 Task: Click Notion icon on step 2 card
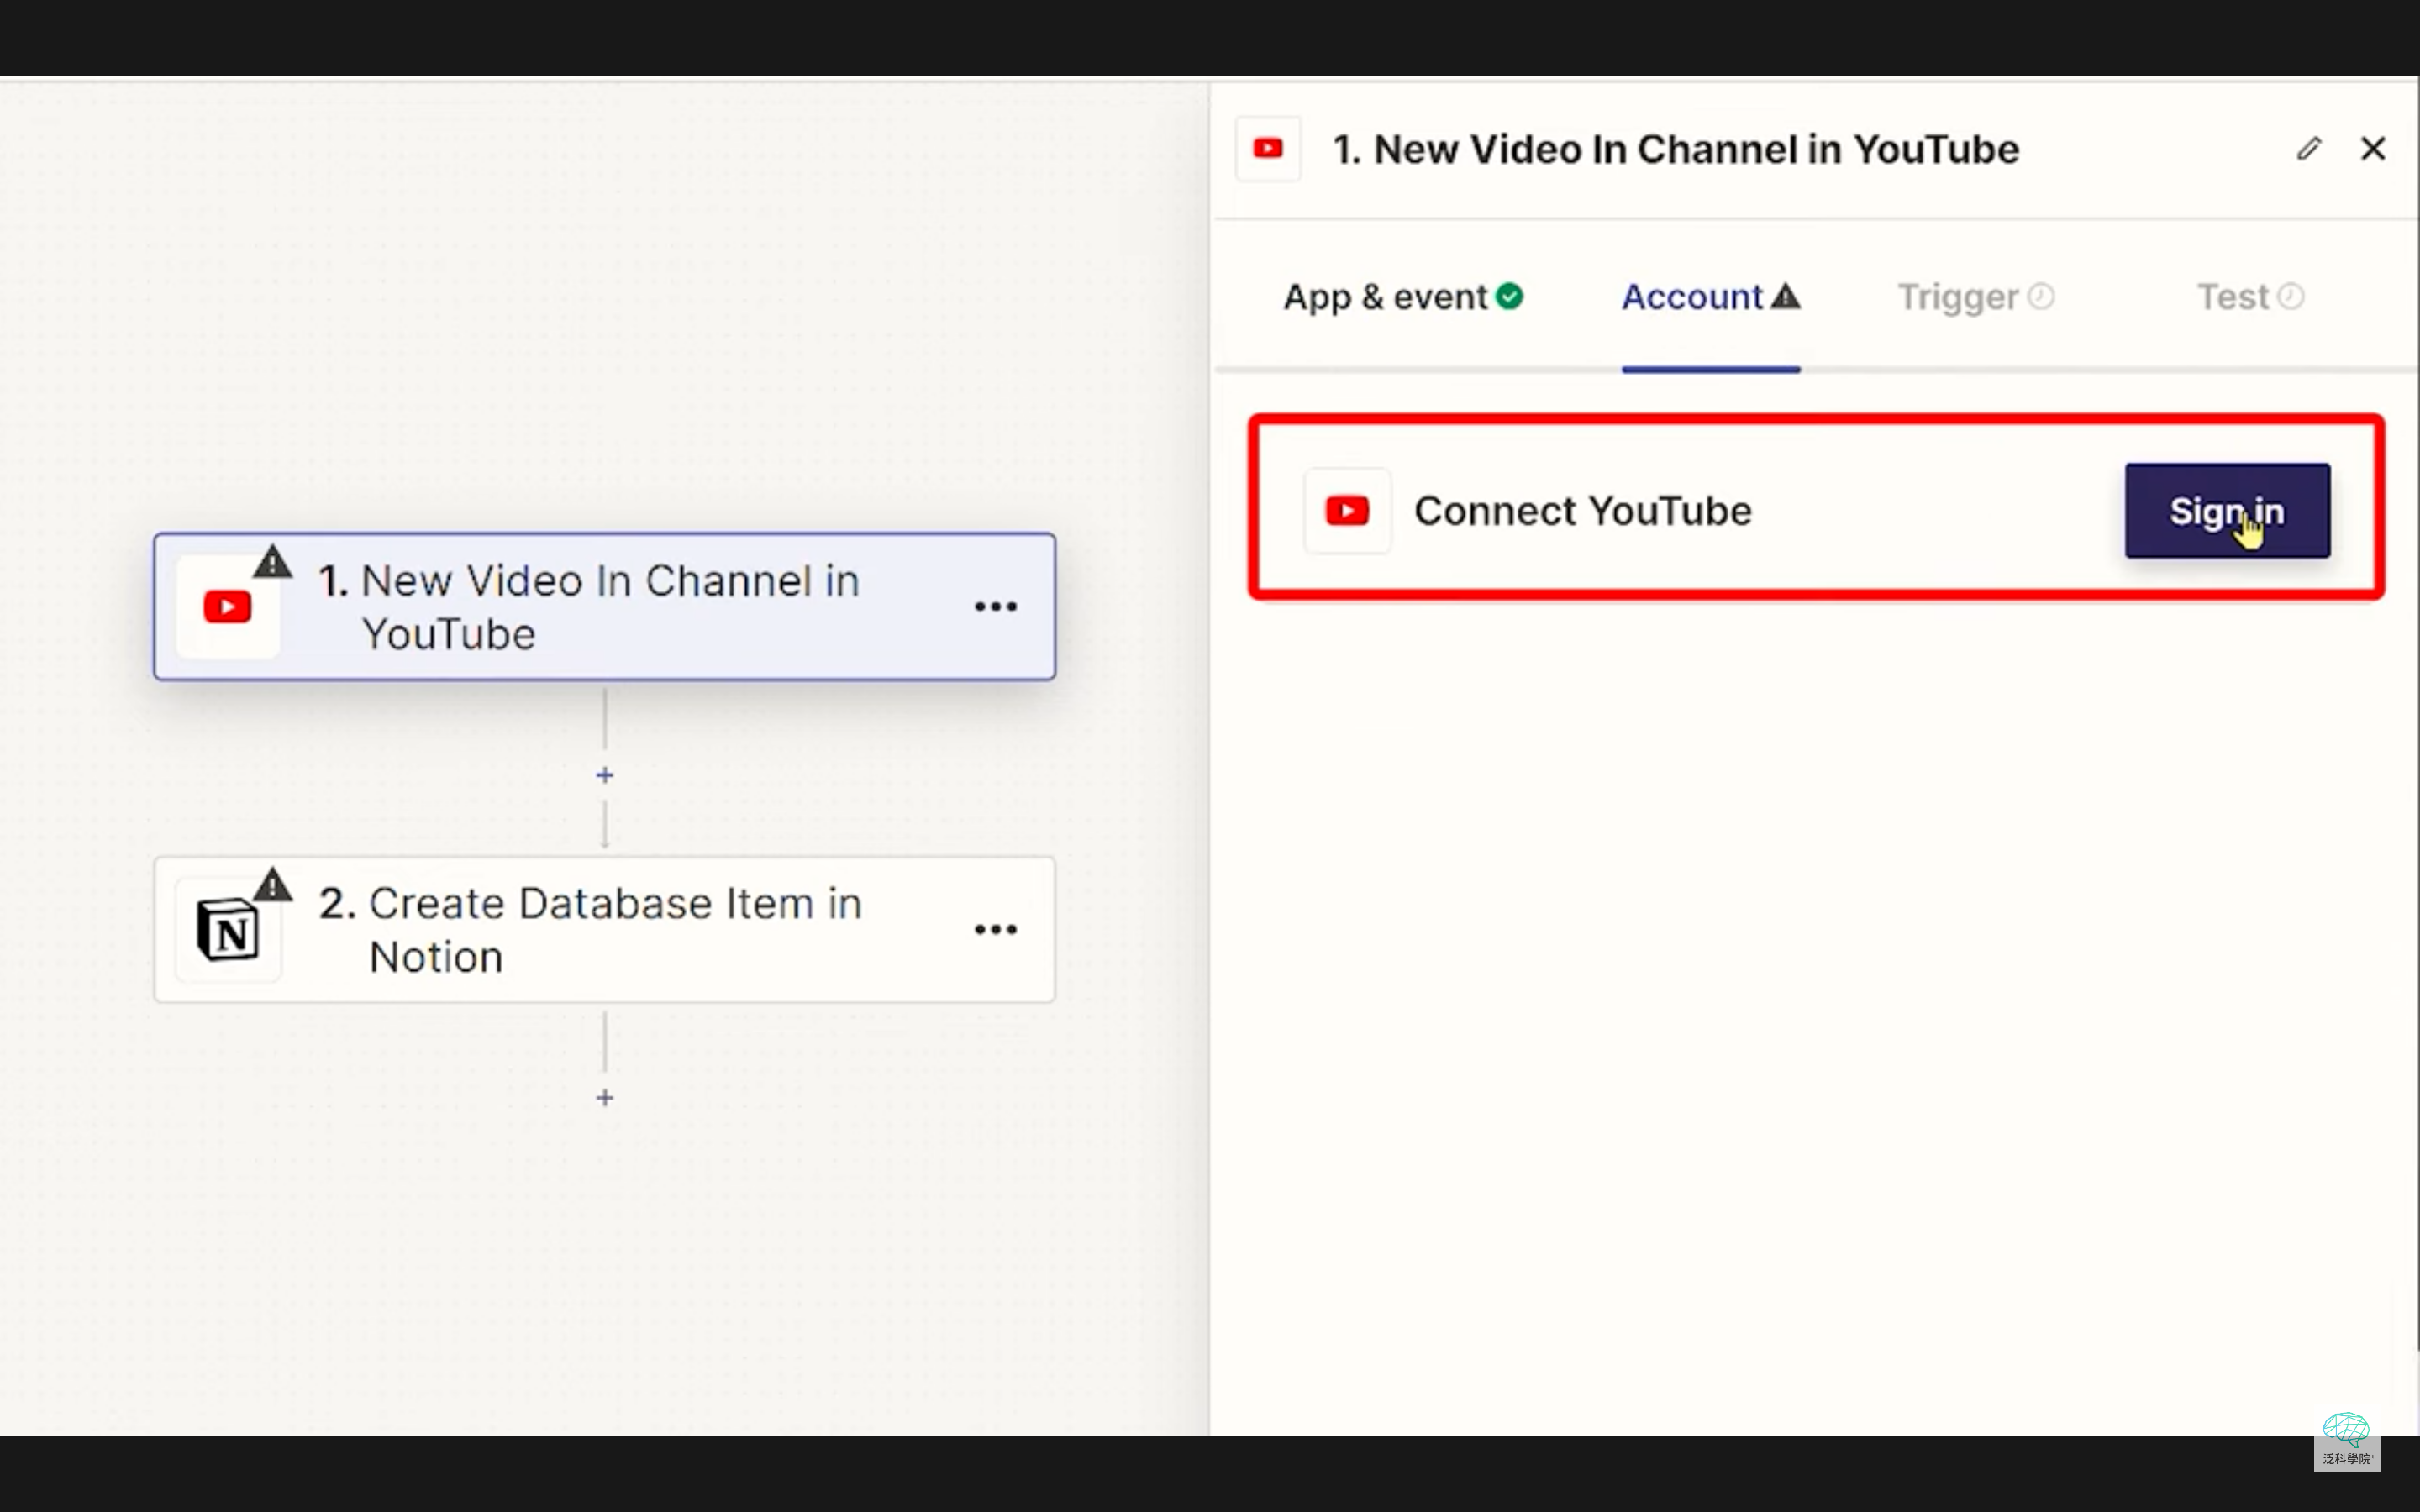(x=227, y=930)
